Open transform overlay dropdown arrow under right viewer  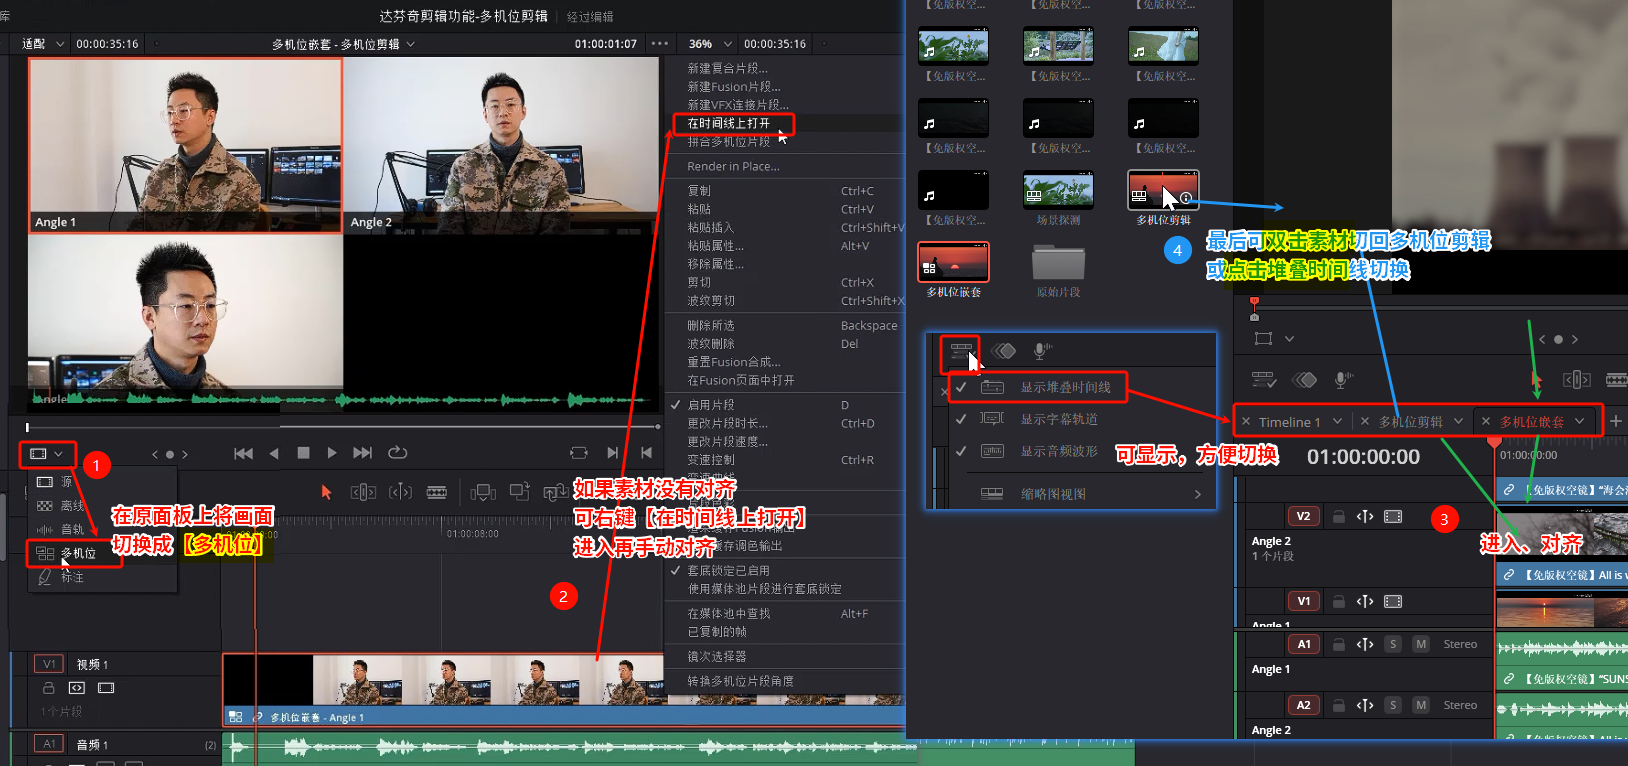1289,339
